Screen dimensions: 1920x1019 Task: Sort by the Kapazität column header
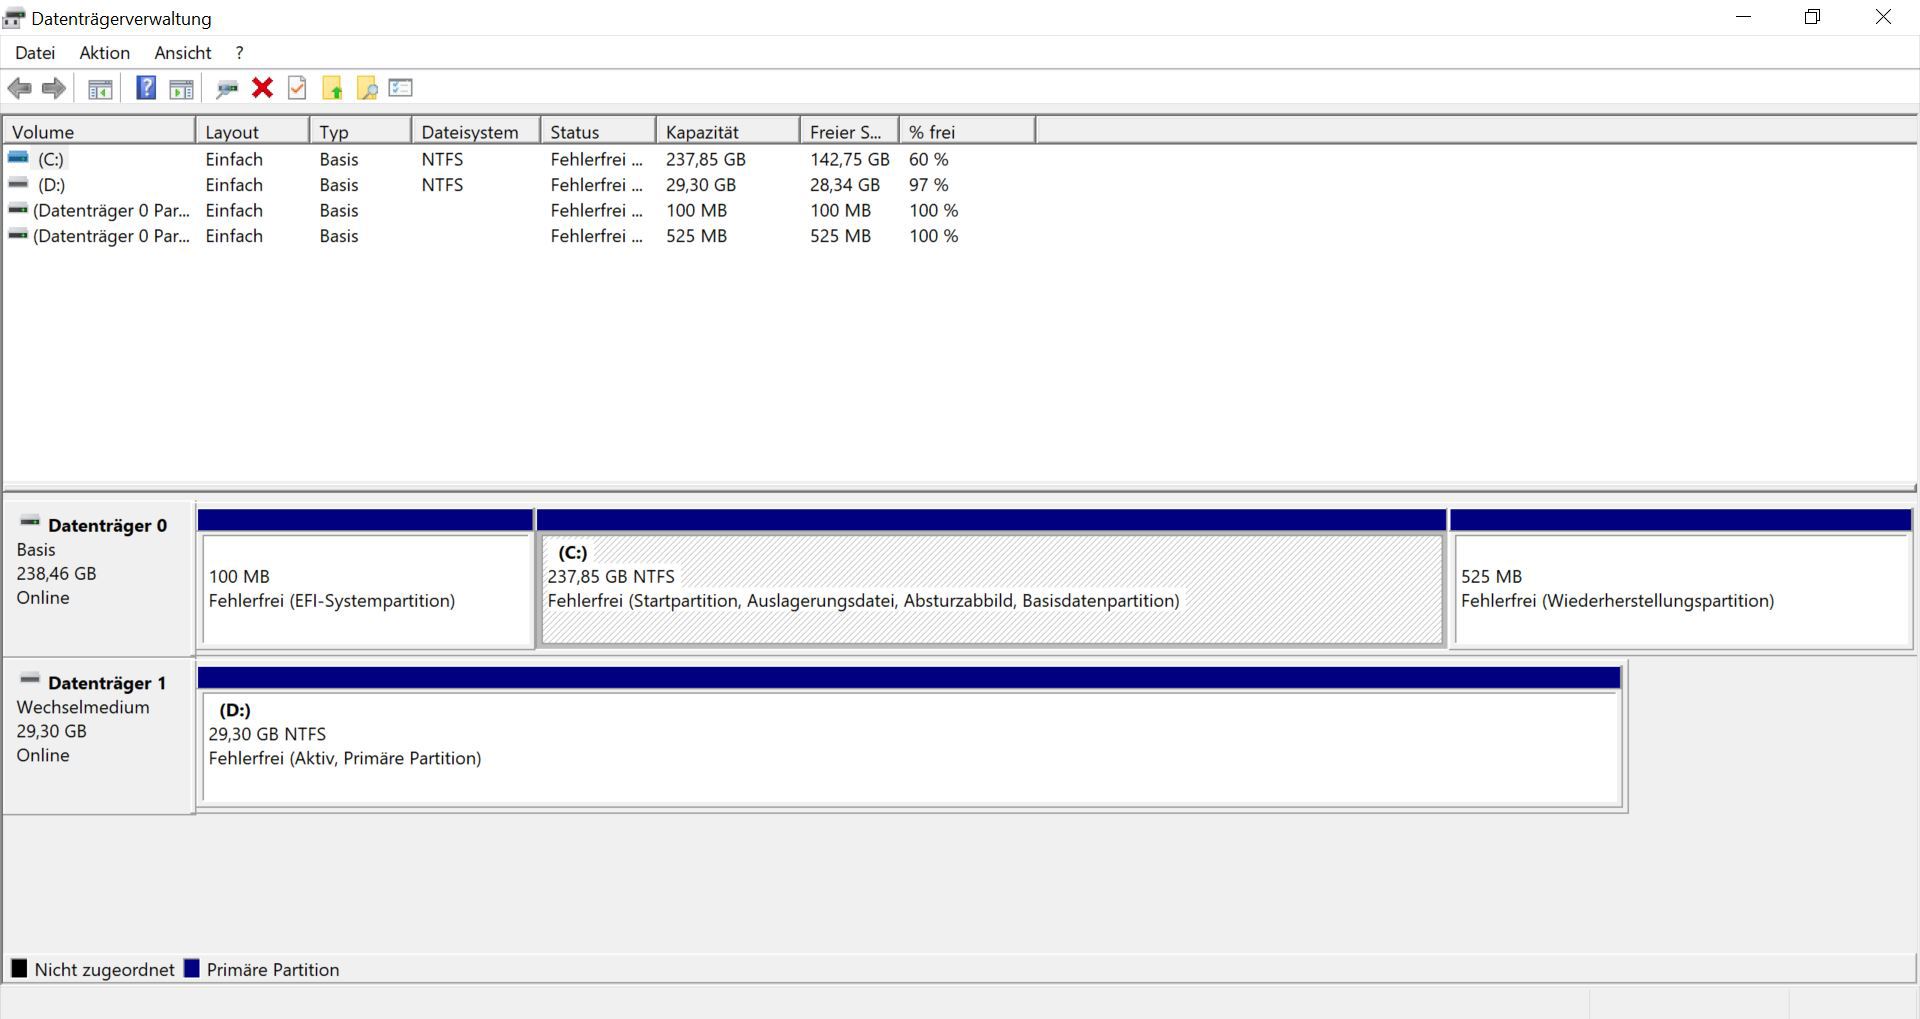pyautogui.click(x=728, y=132)
